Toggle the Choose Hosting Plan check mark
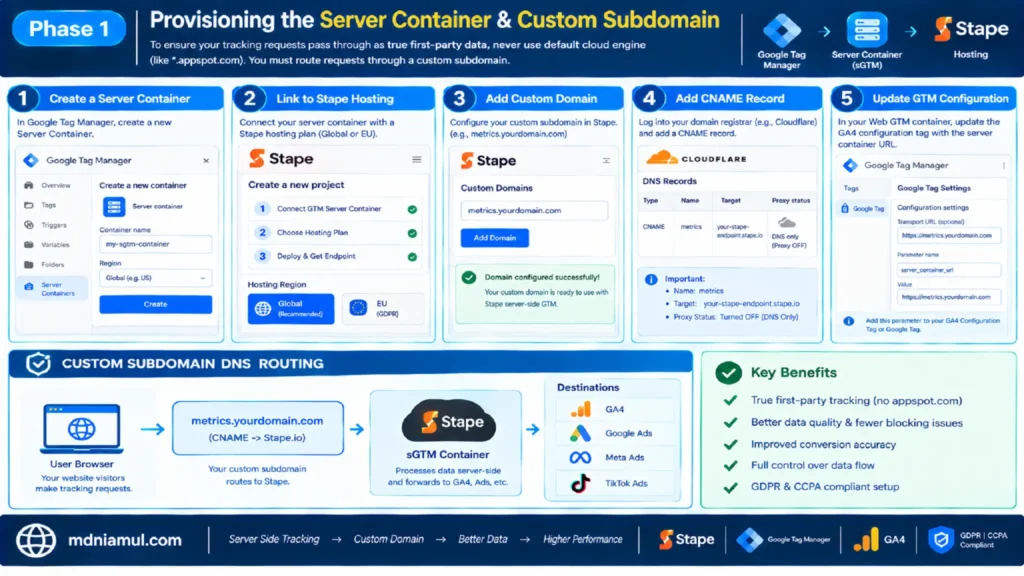The width and height of the screenshot is (1024, 576). tap(412, 233)
